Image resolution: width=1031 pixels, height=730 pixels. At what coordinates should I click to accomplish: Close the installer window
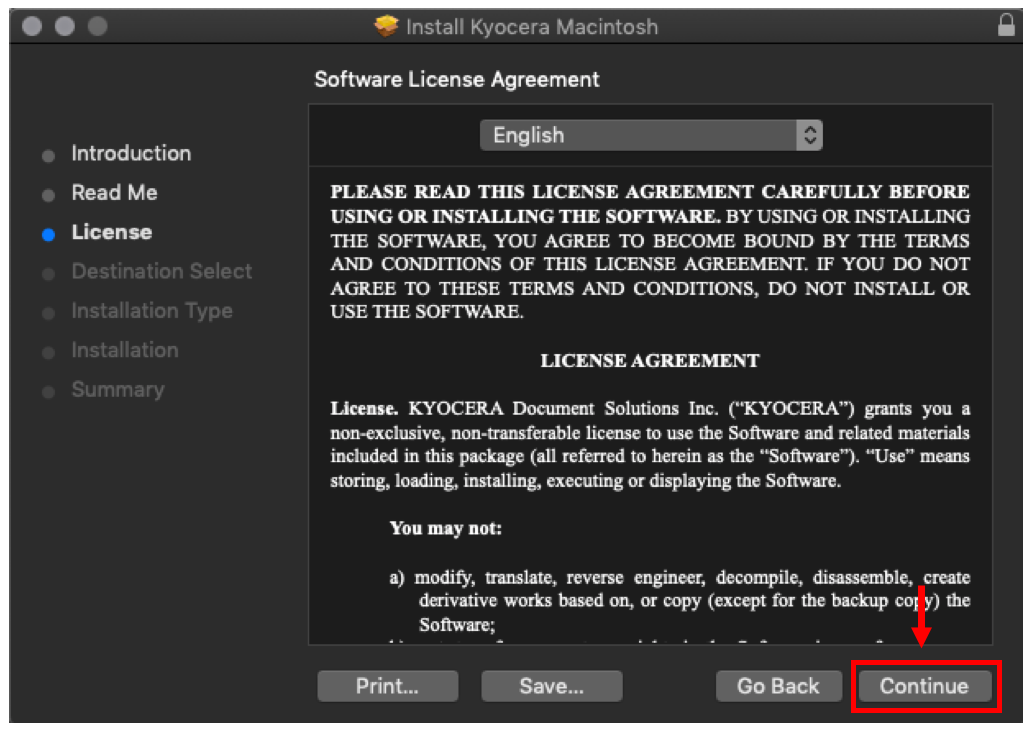pyautogui.click(x=31, y=27)
